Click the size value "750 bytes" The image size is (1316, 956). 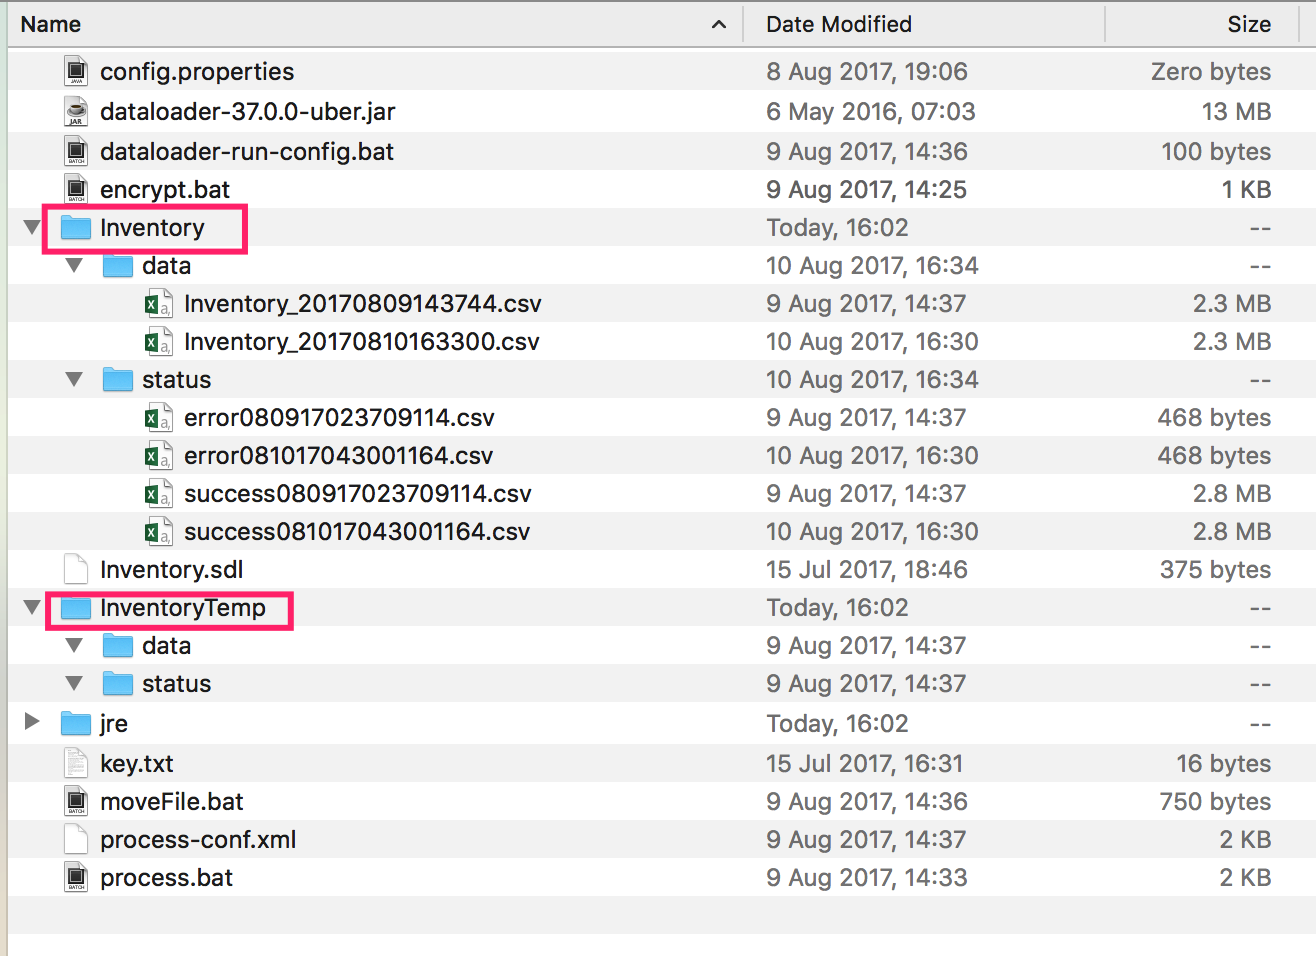click(1216, 802)
